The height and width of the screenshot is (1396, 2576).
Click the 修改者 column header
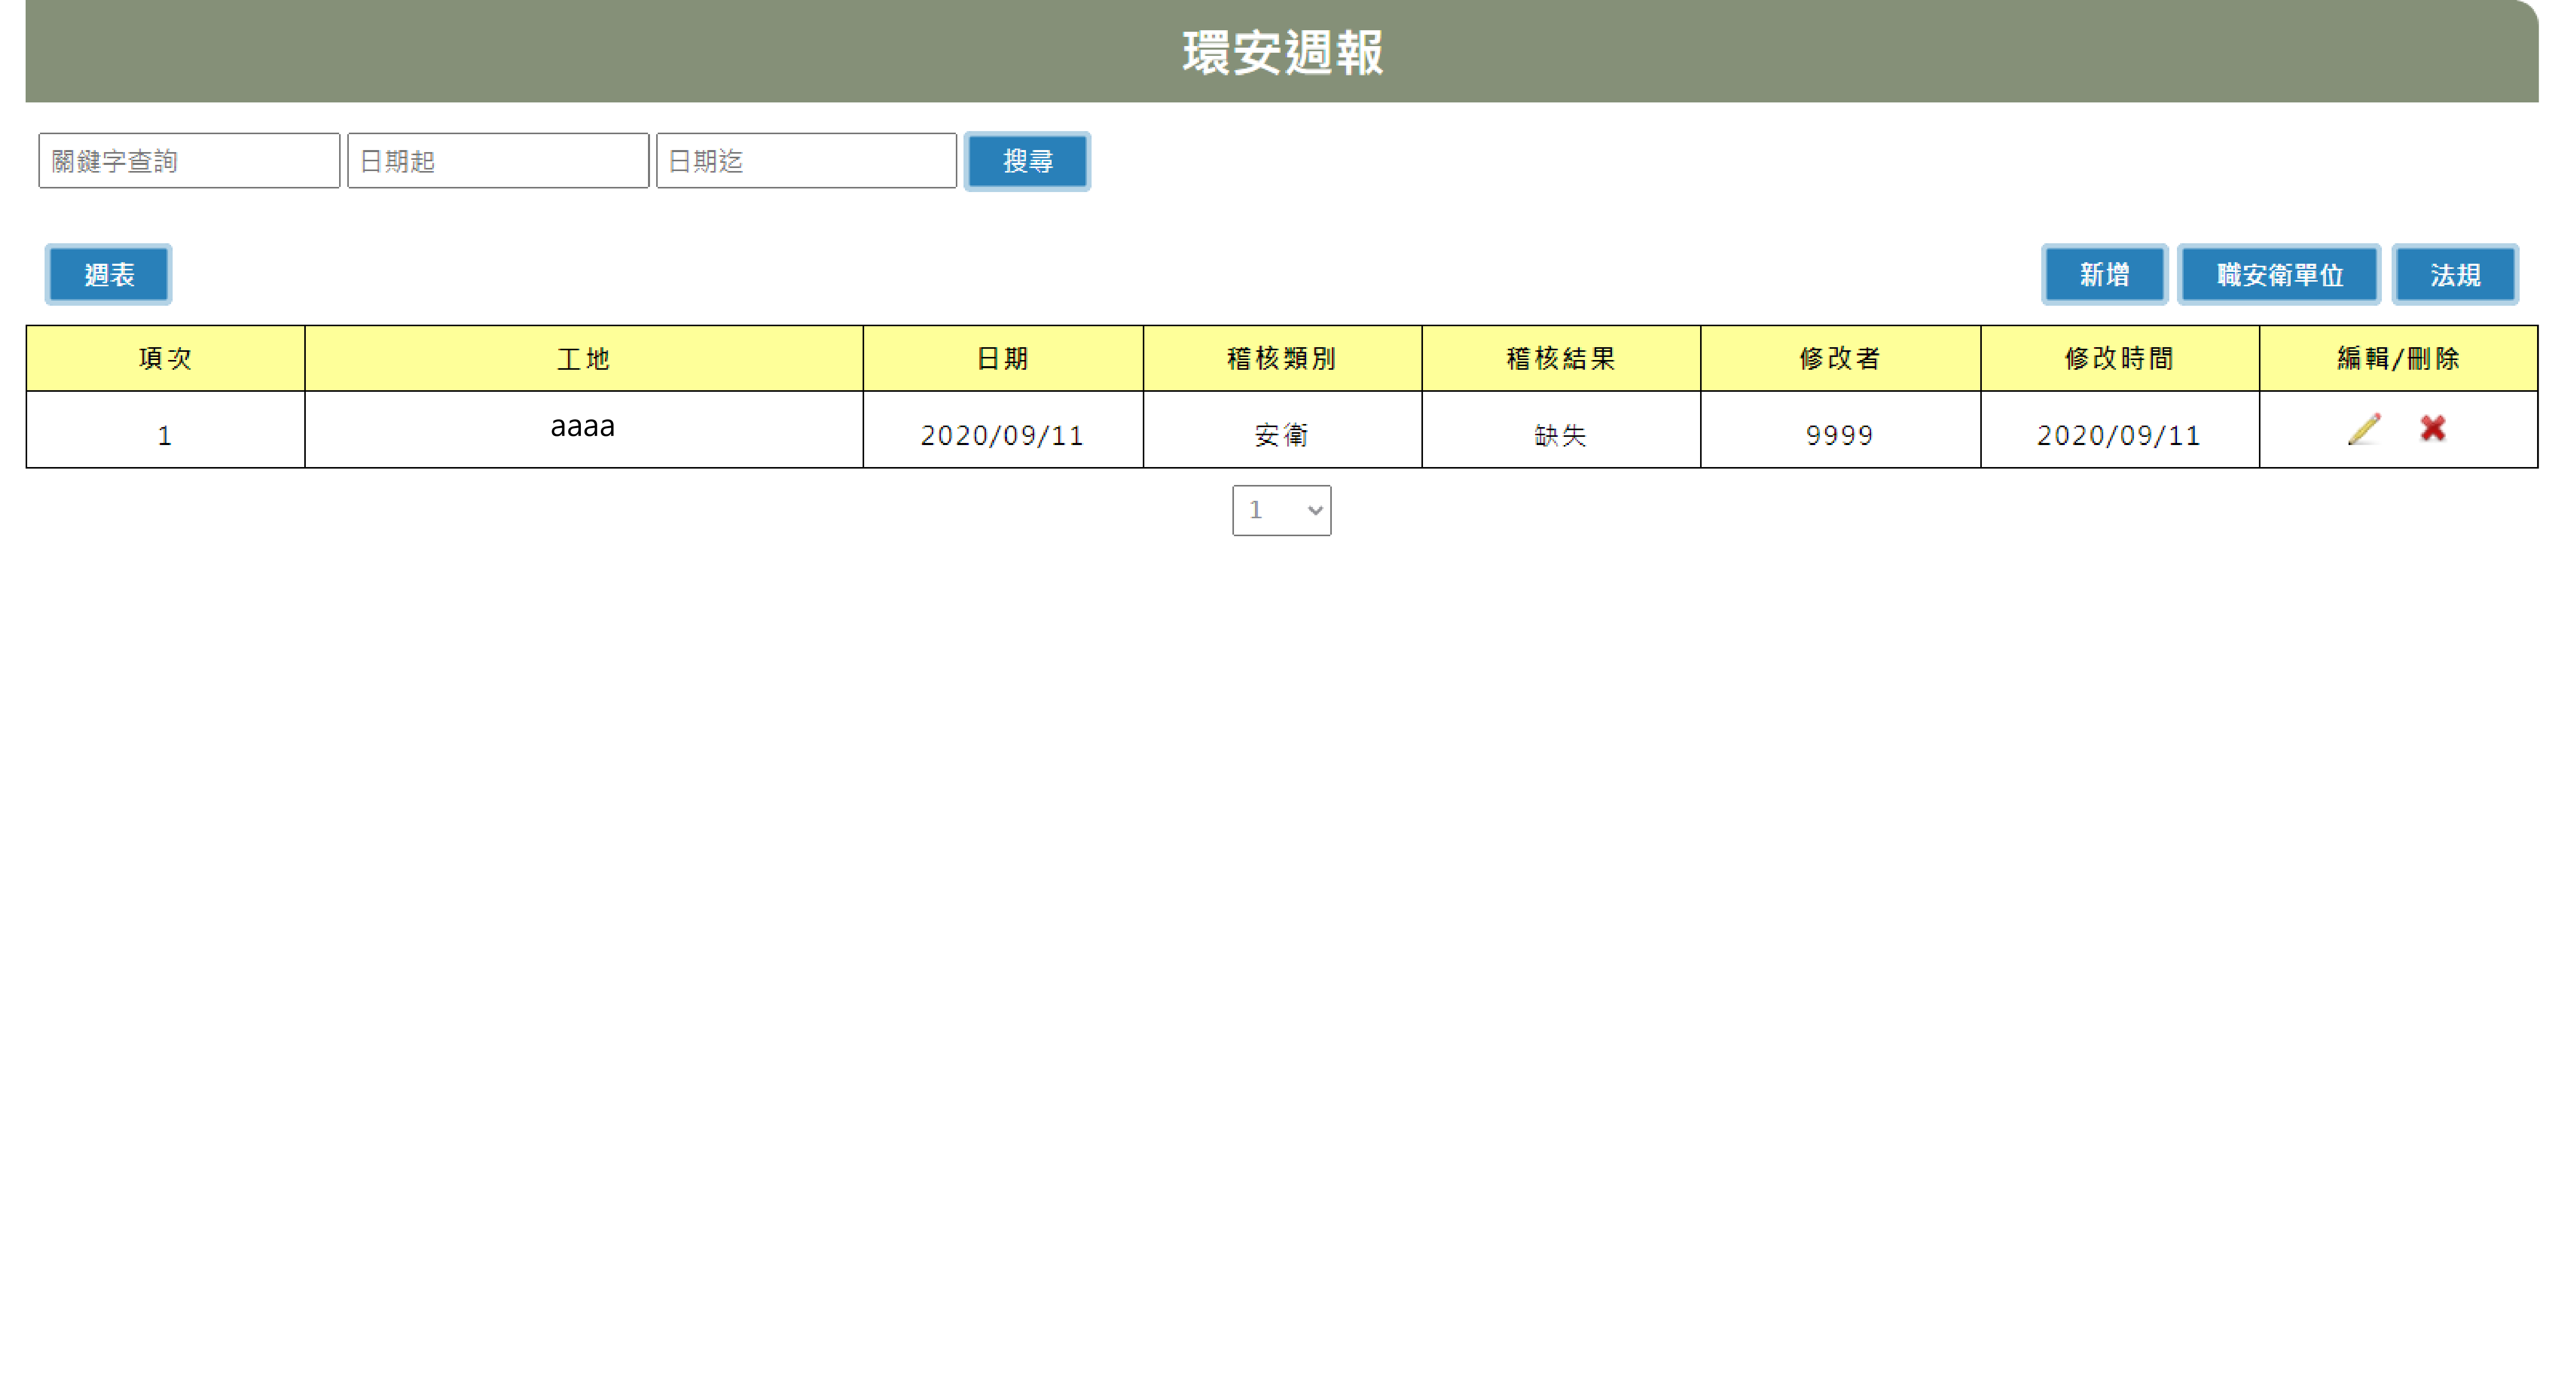[x=1840, y=358]
